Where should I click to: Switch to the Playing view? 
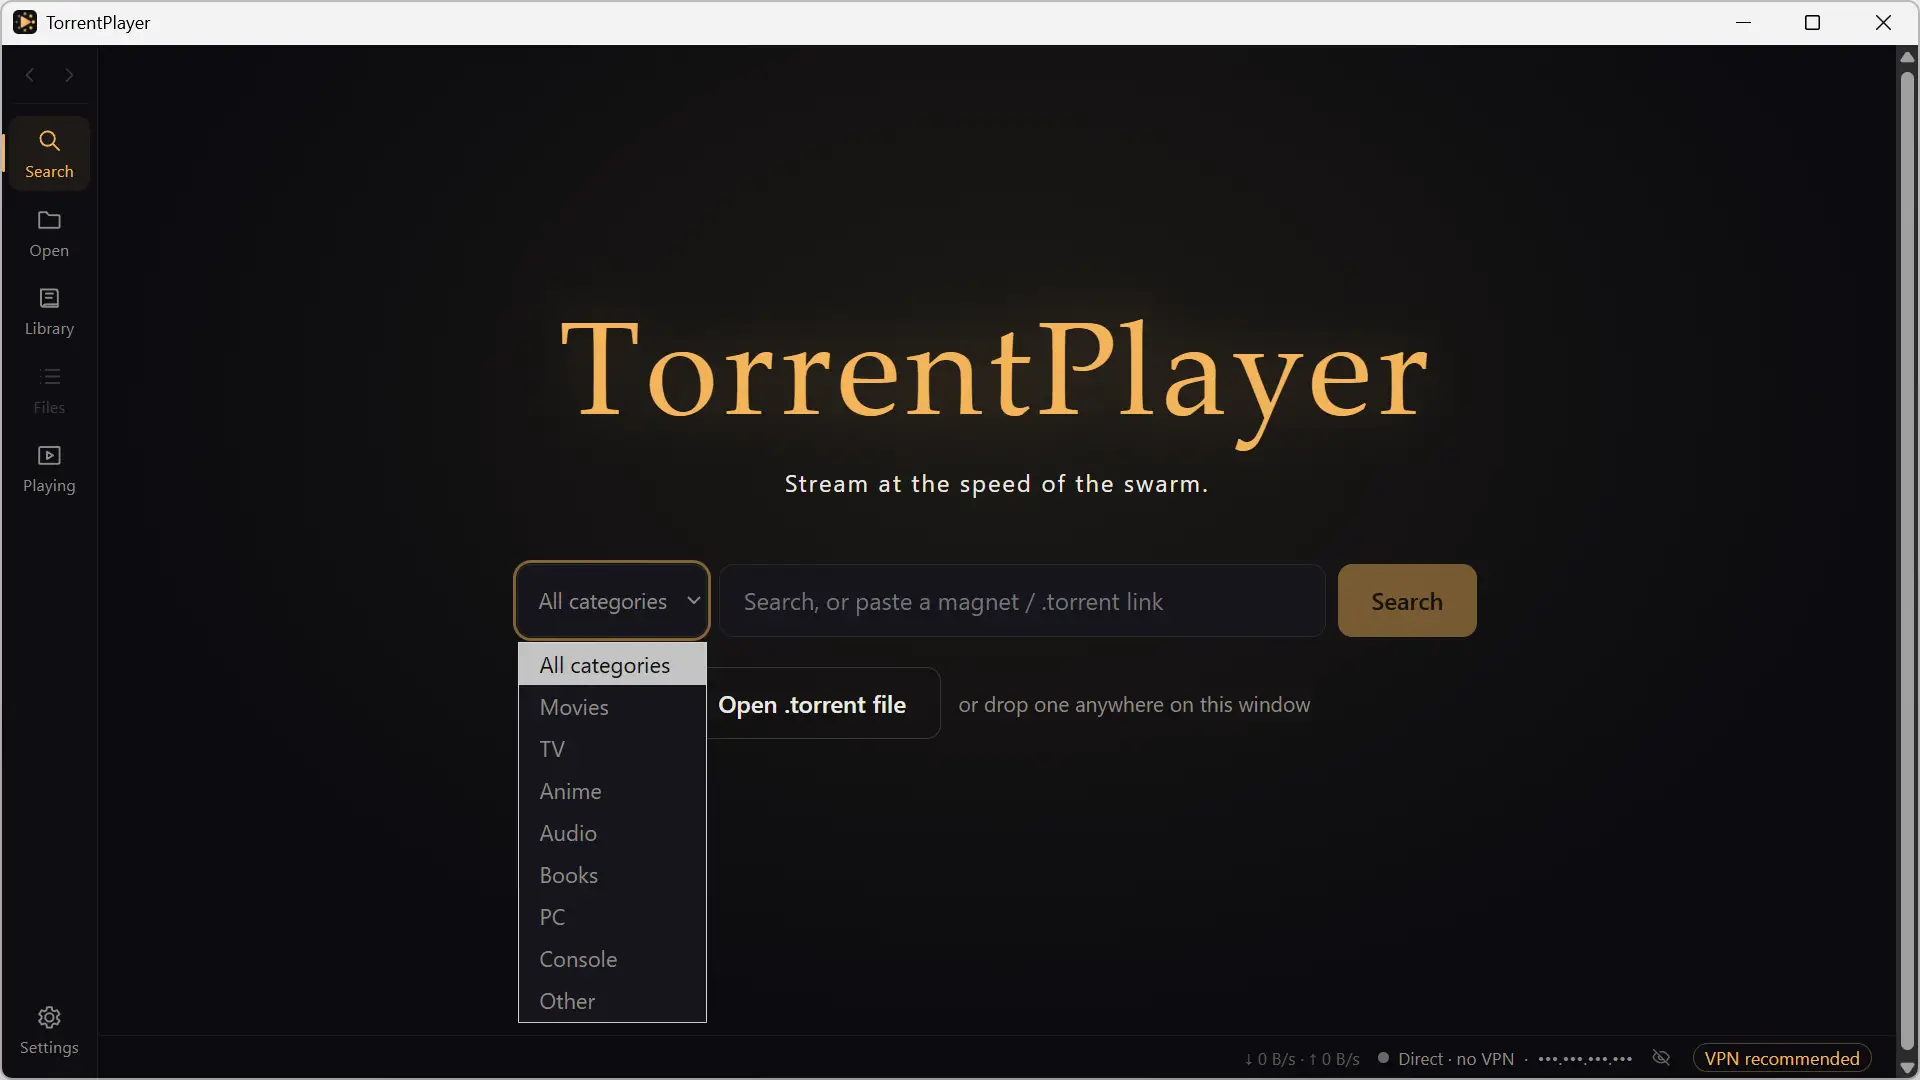click(x=49, y=469)
